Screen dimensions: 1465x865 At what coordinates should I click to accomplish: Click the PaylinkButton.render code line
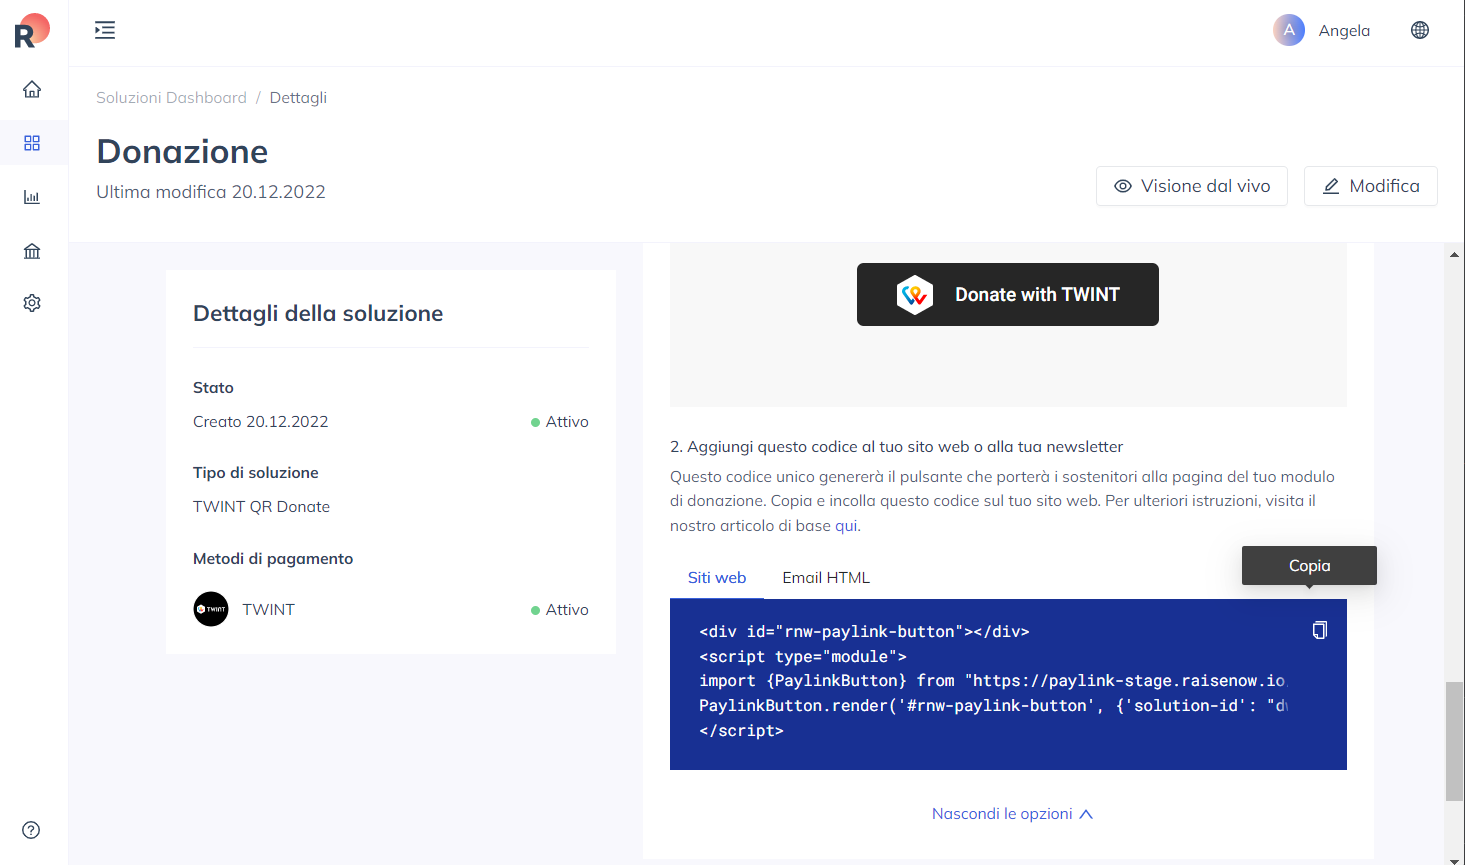994,706
